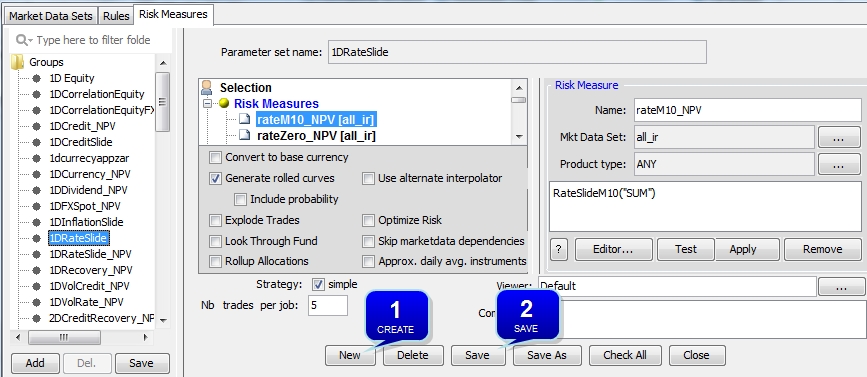This screenshot has width=867, height=377.
Task: Uncheck the simple Strategy checkbox
Action: pos(318,285)
